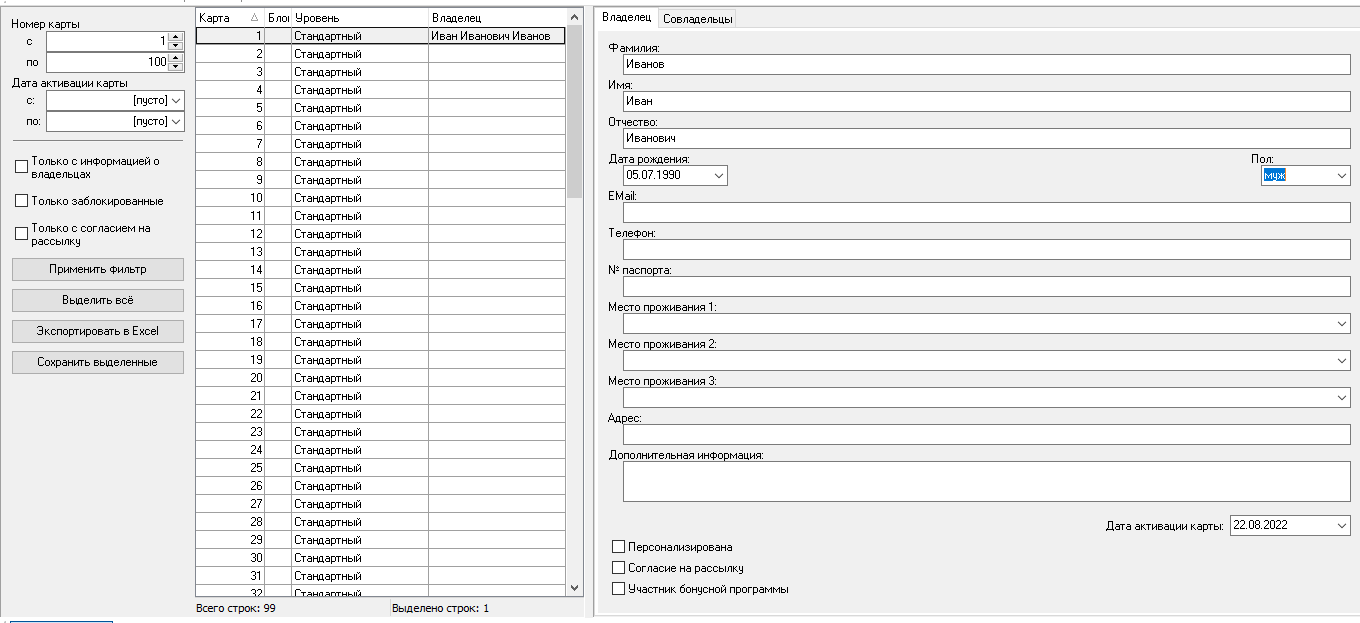Image resolution: width=1360 pixels, height=623 pixels.
Task: Decrease the card number 'с' spinner value
Action: (176, 46)
